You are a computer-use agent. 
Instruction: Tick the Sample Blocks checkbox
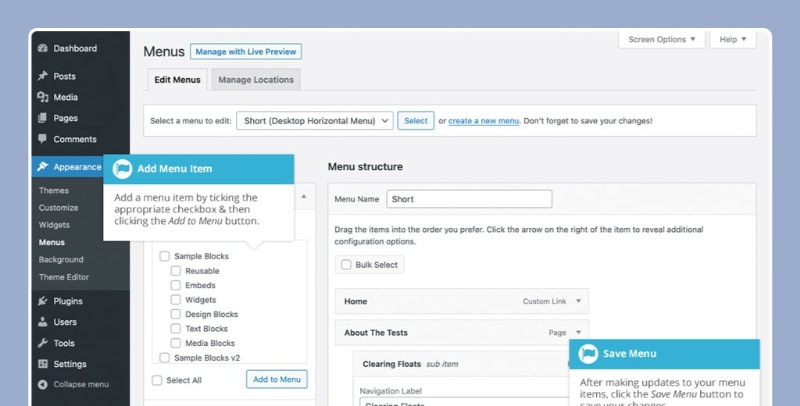[x=164, y=257]
